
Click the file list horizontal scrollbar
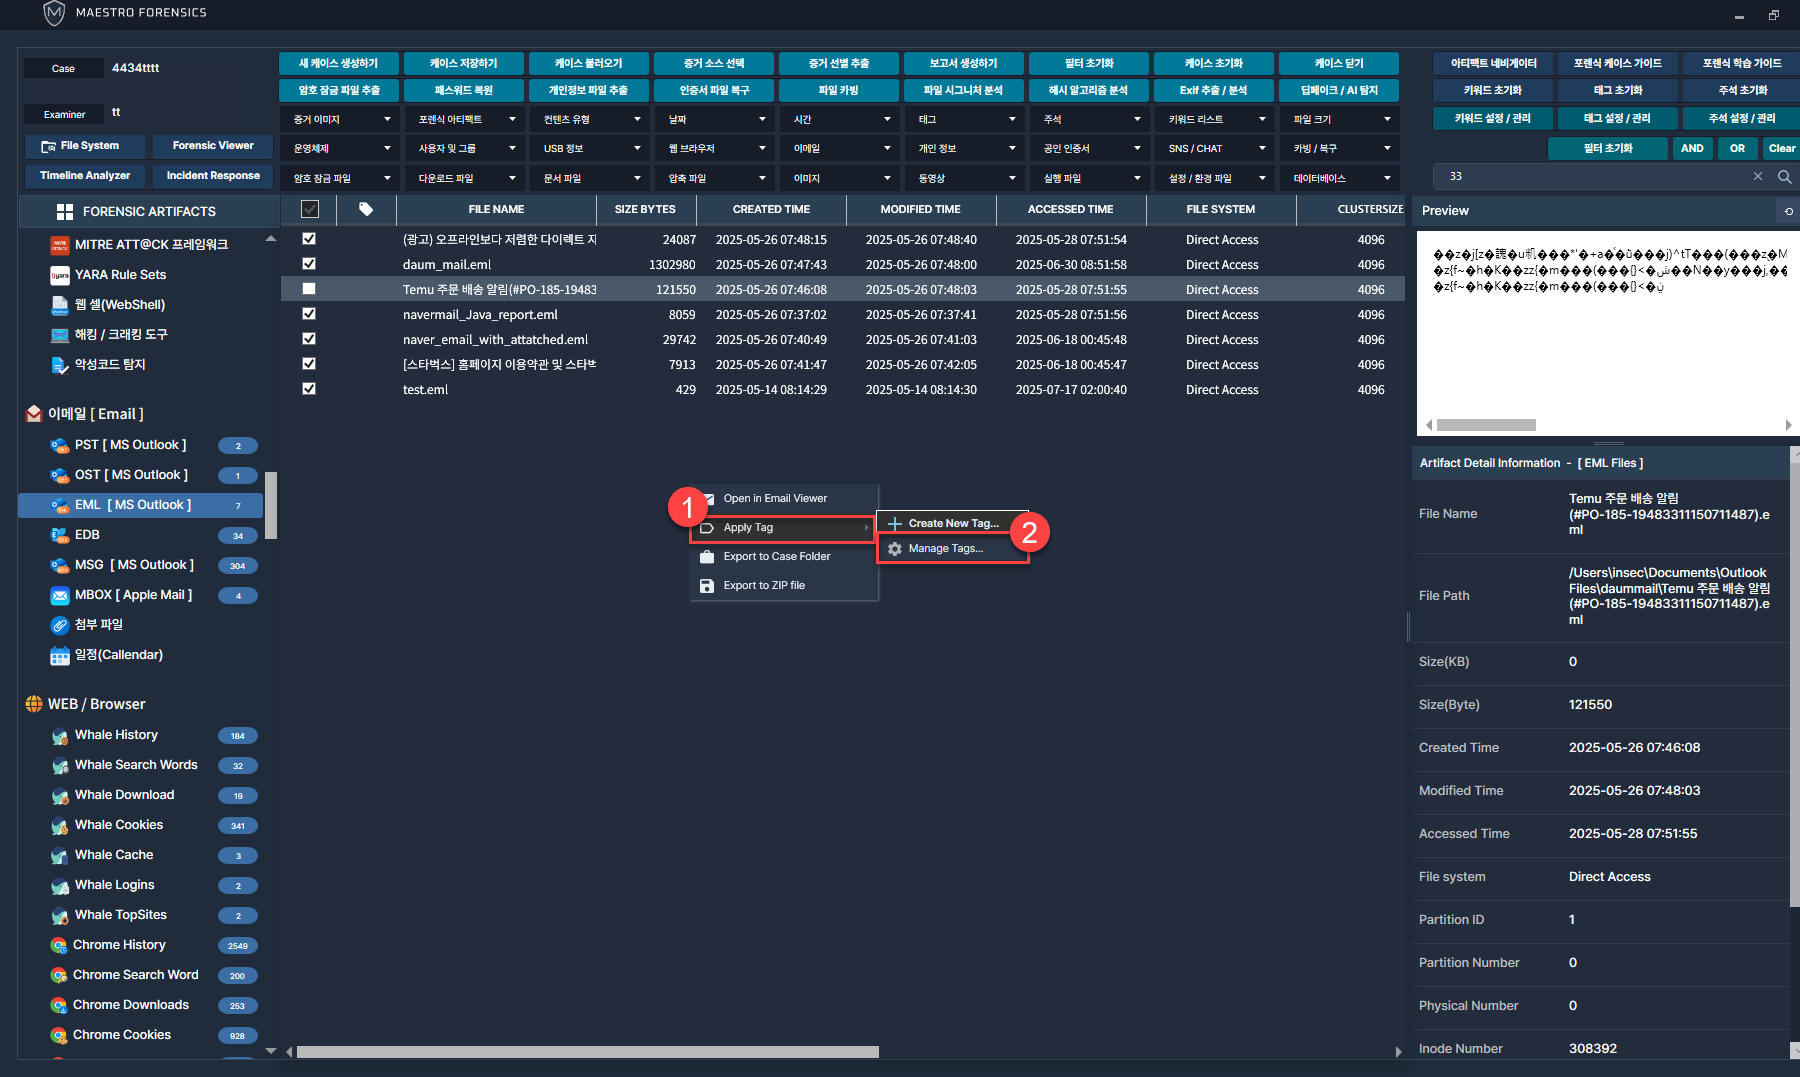587,1052
